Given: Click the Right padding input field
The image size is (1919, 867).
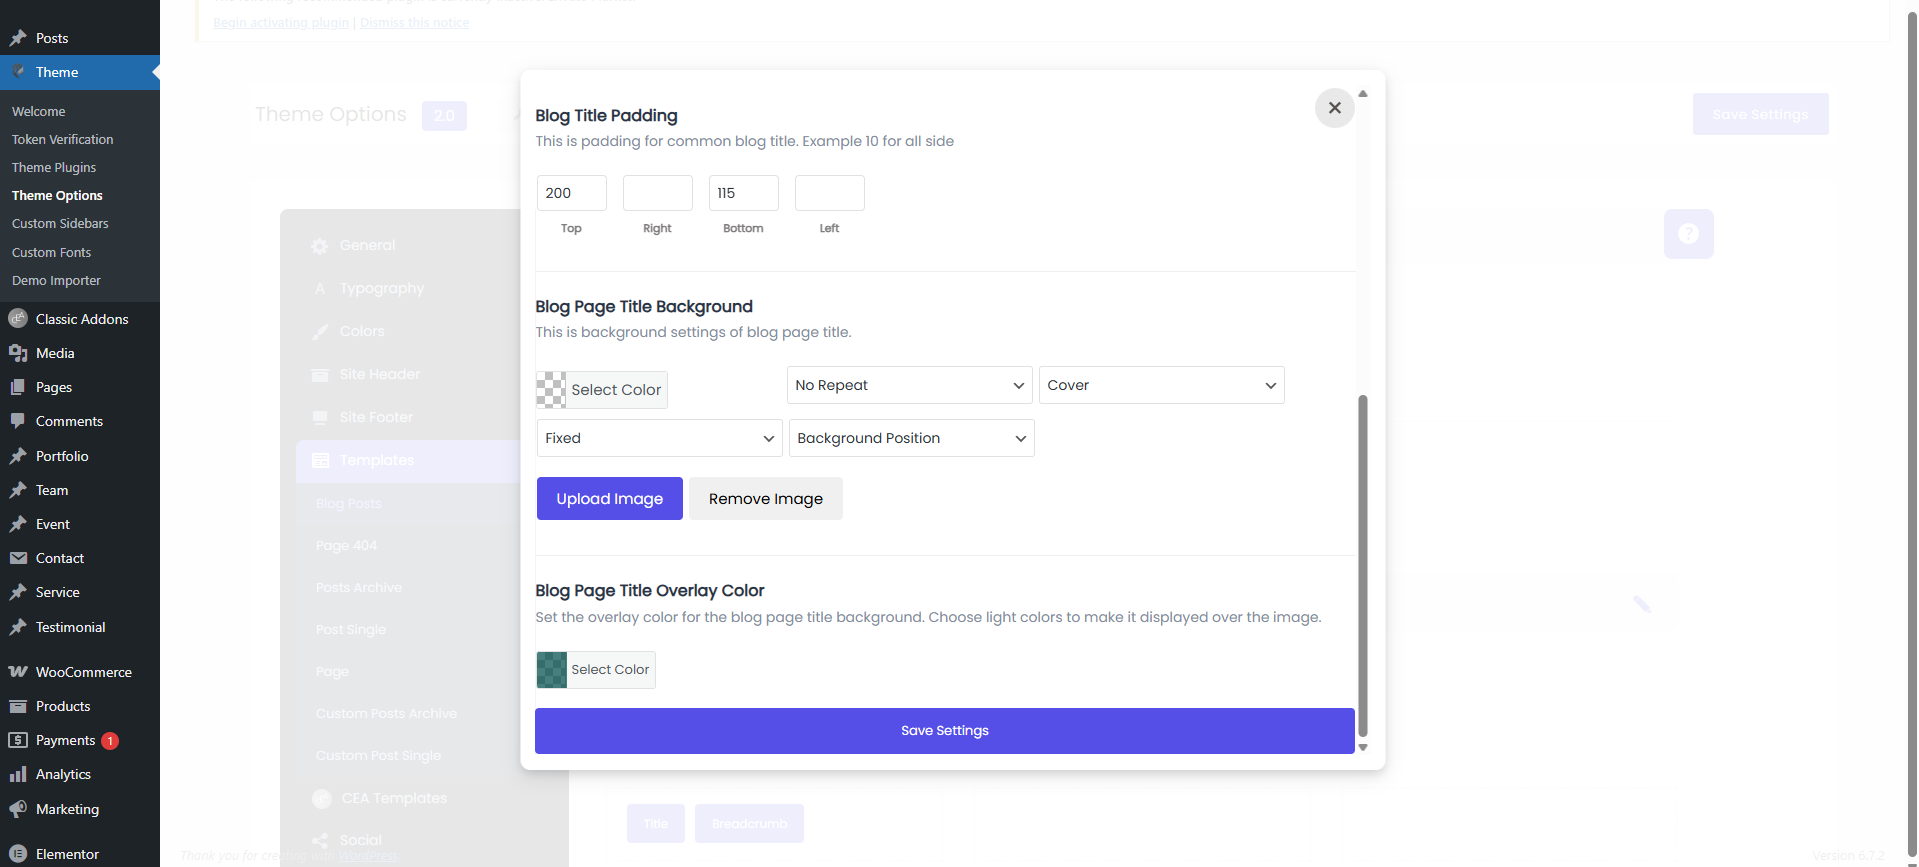Looking at the screenshot, I should 658,193.
